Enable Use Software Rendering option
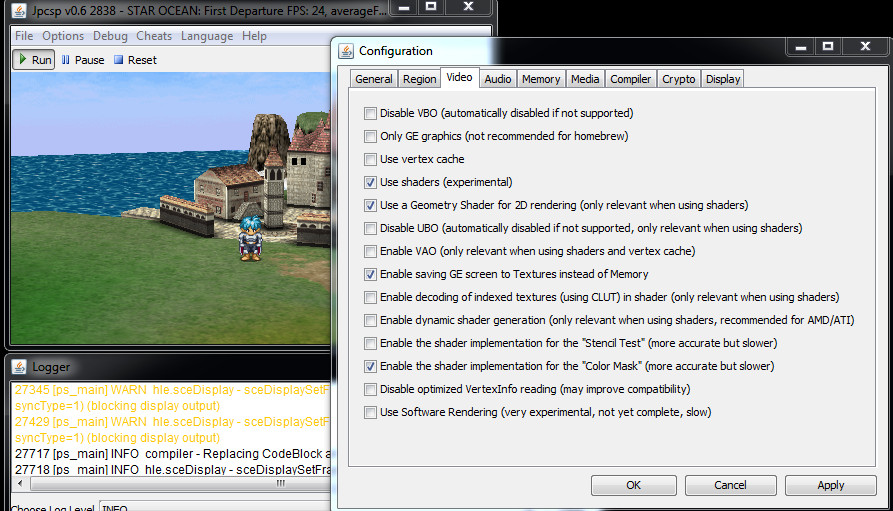Image resolution: width=893 pixels, height=511 pixels. click(x=371, y=412)
